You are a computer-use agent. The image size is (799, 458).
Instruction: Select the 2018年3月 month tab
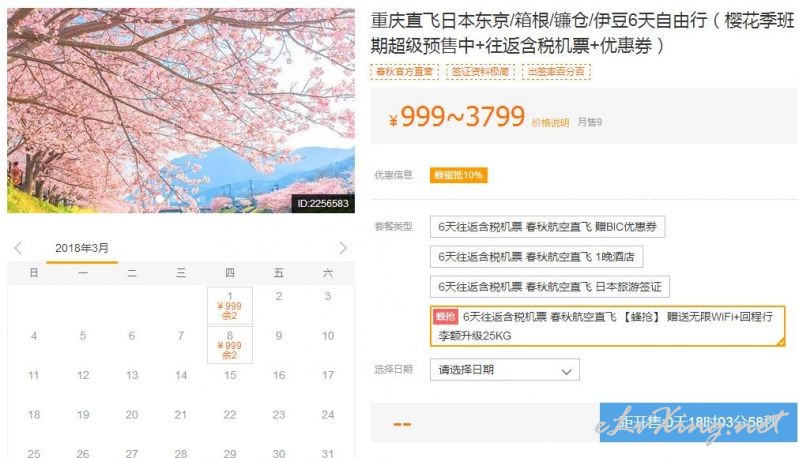click(x=82, y=249)
